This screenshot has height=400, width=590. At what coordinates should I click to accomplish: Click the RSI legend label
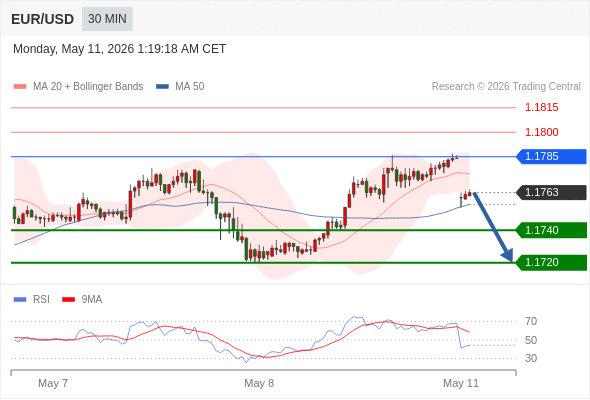coord(41,300)
